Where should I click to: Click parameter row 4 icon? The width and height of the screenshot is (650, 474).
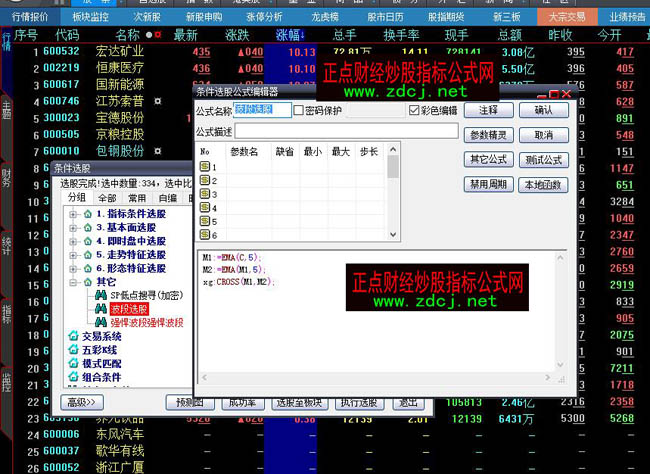(x=206, y=207)
